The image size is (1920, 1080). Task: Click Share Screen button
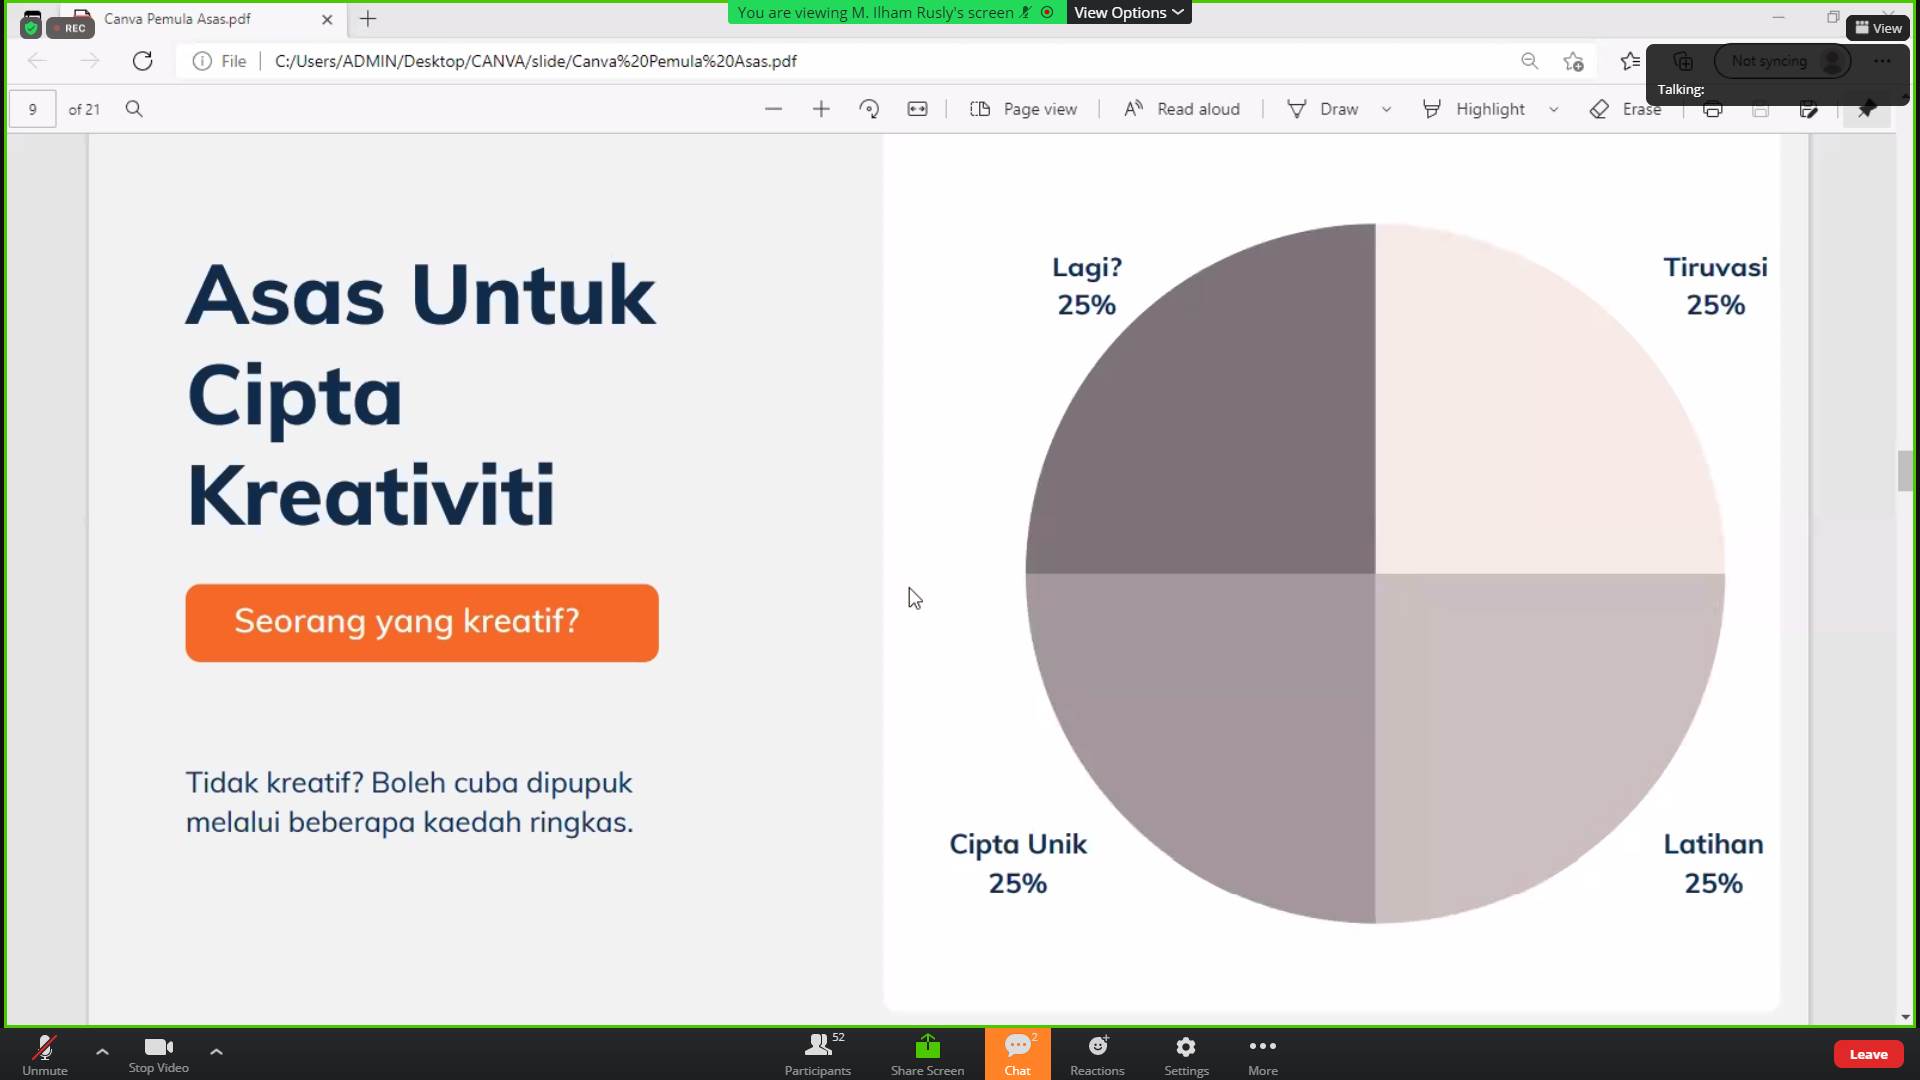[927, 1055]
